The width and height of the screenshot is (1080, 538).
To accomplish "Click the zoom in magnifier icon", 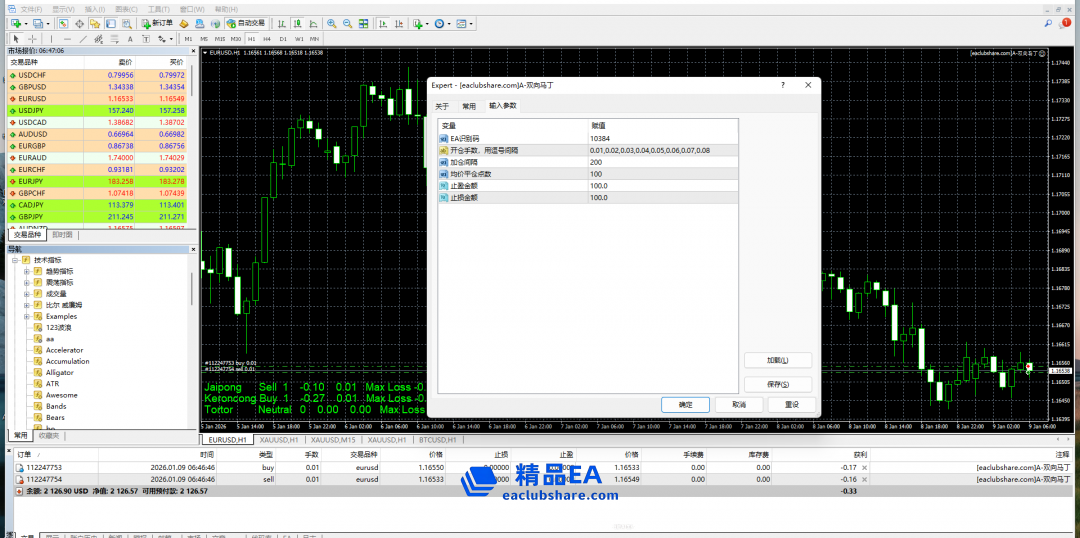I will pyautogui.click(x=330, y=23).
